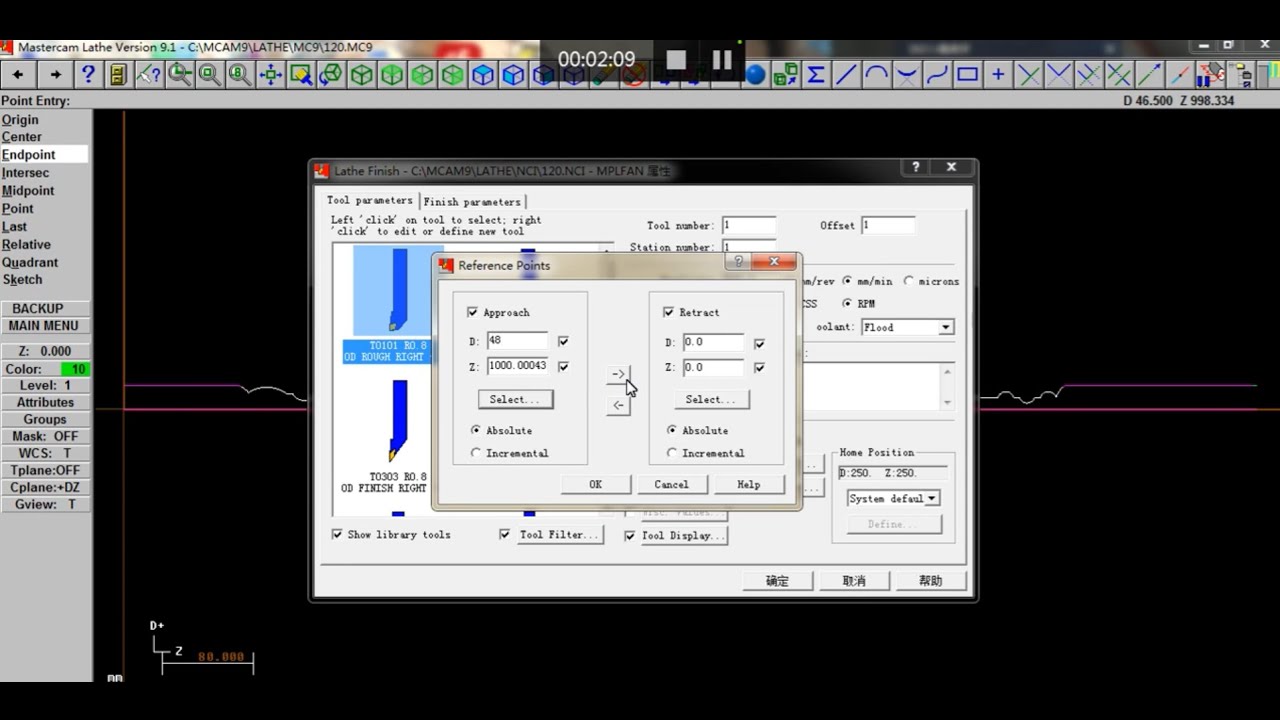
Task: Switch to the Finish parameters tab
Action: (472, 201)
